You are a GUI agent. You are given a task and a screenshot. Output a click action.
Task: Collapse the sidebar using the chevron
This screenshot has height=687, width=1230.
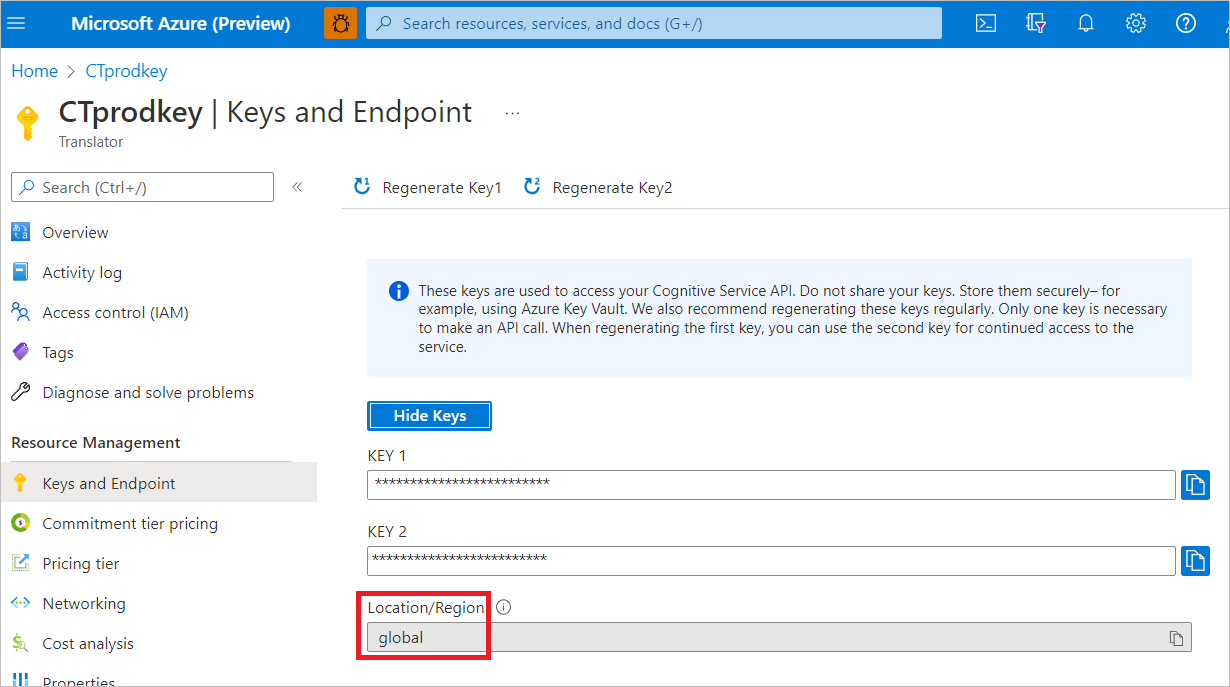(297, 186)
